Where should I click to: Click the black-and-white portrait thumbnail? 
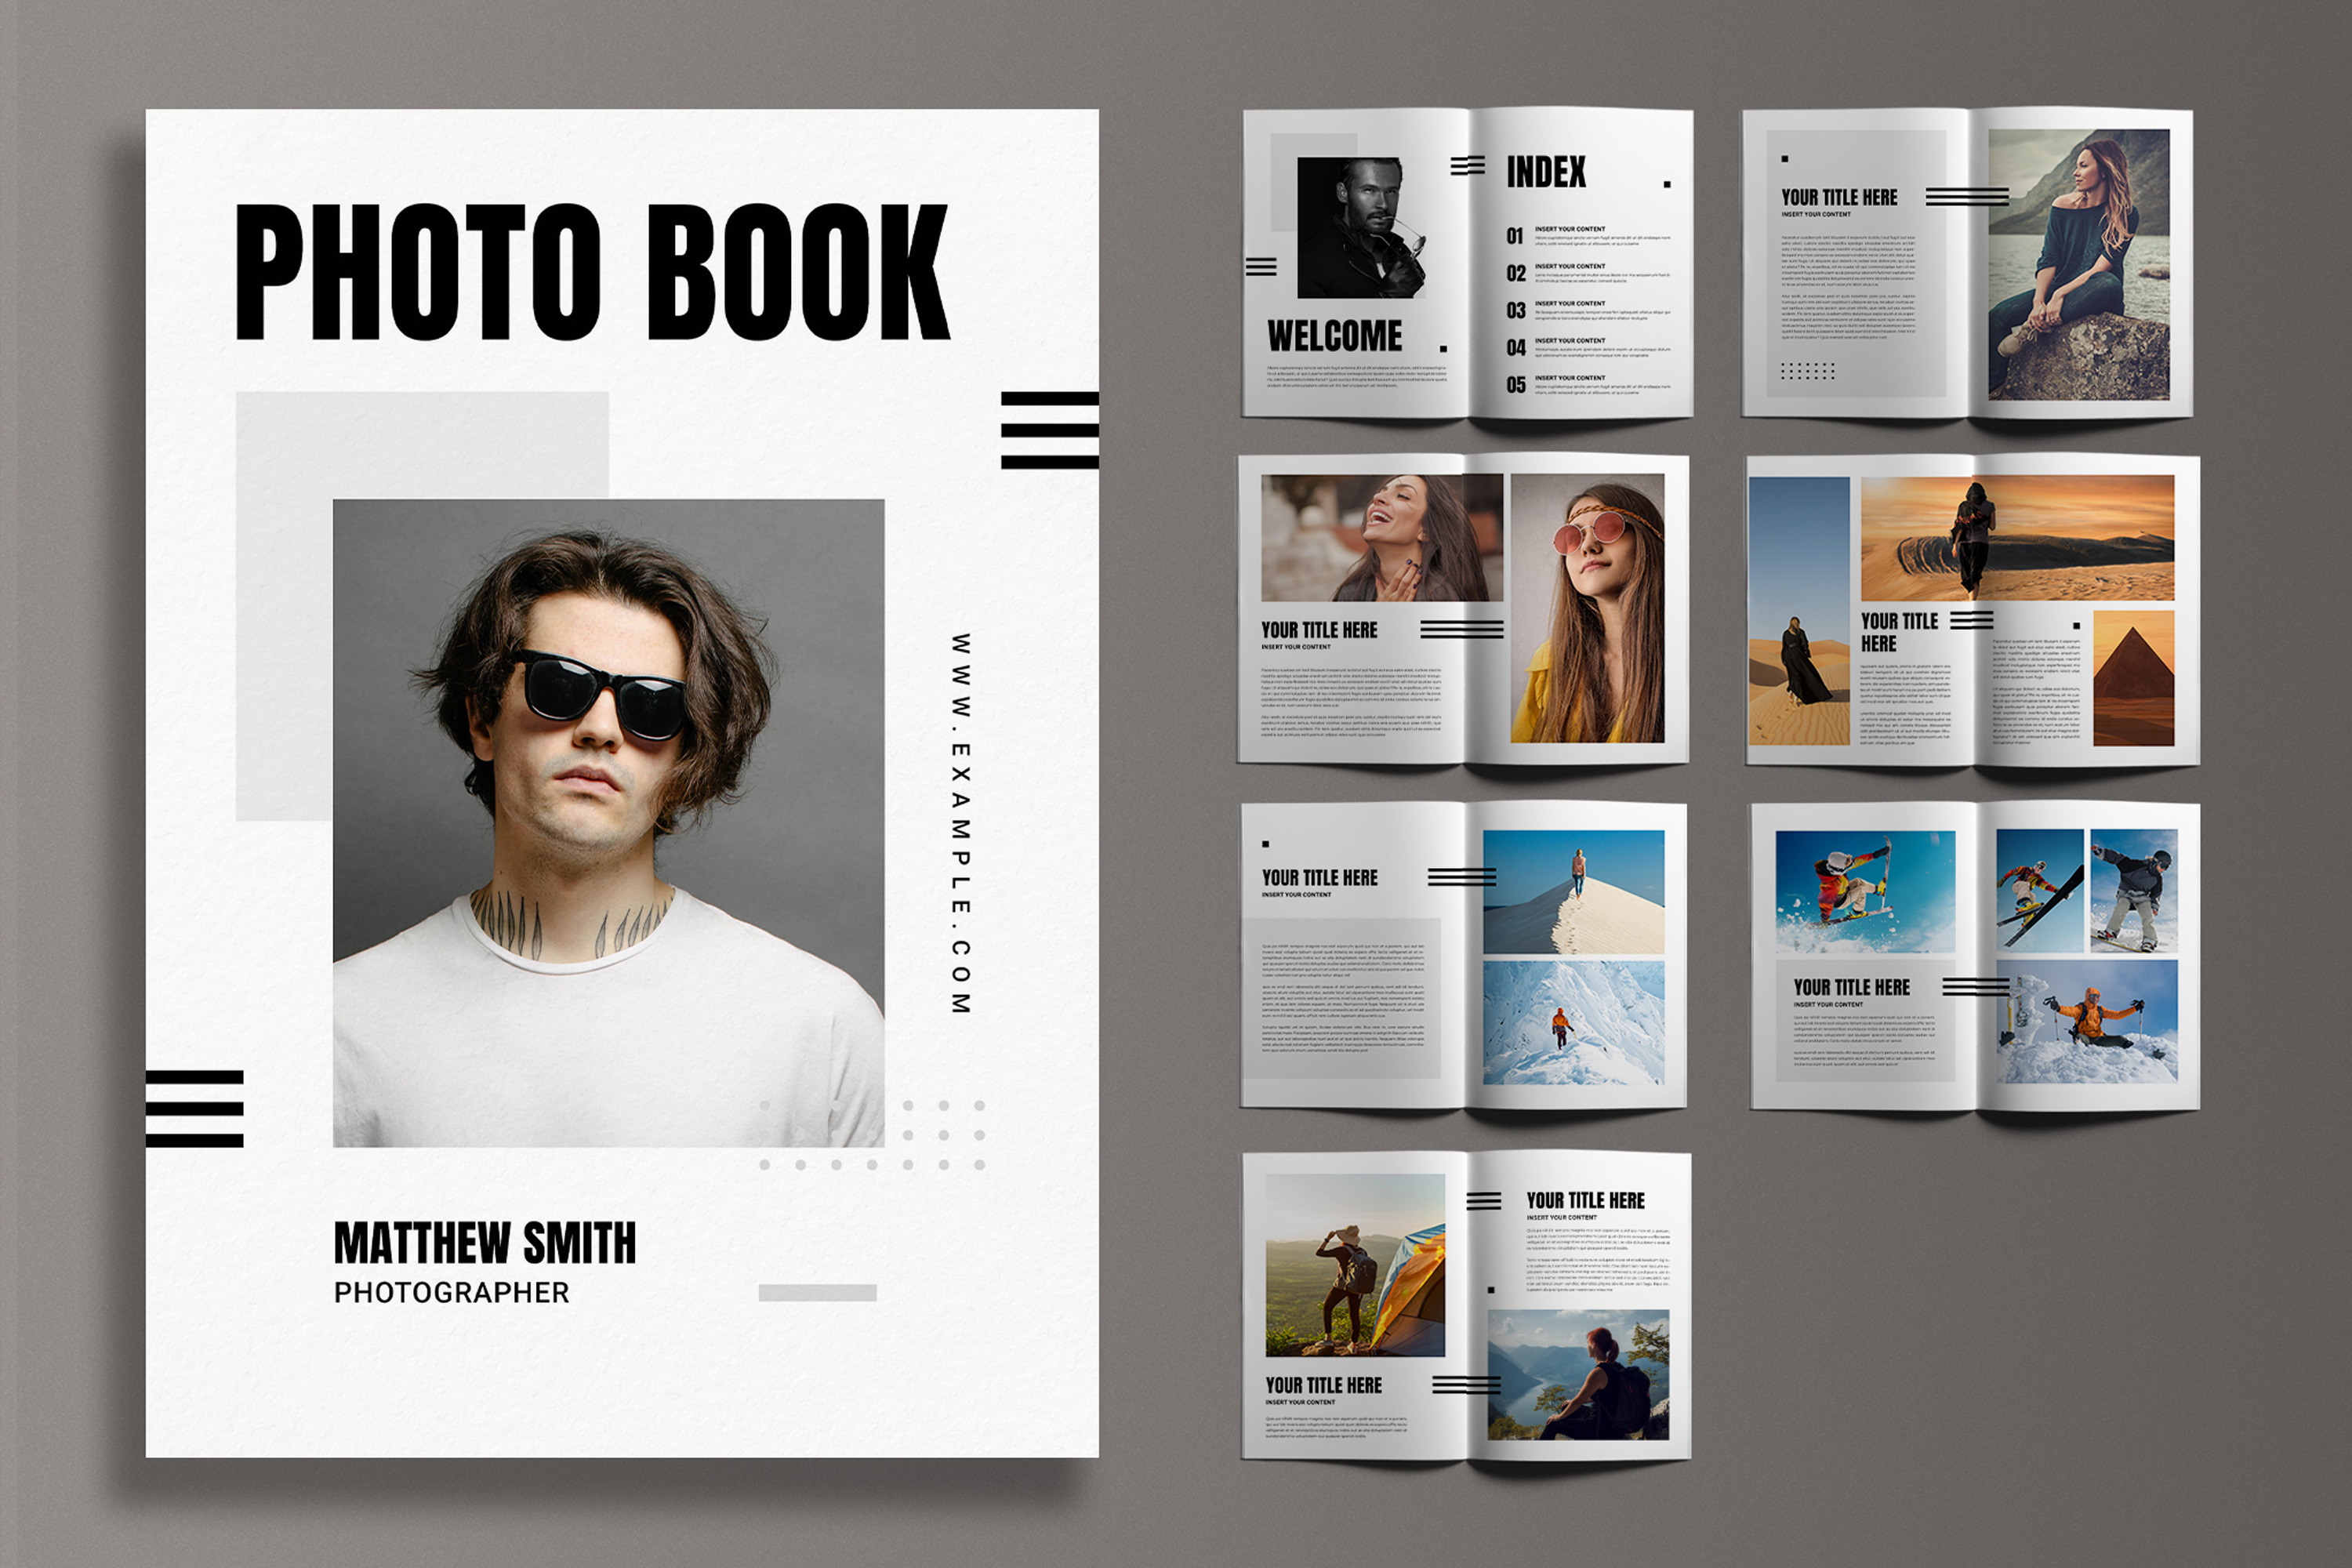coord(1362,227)
